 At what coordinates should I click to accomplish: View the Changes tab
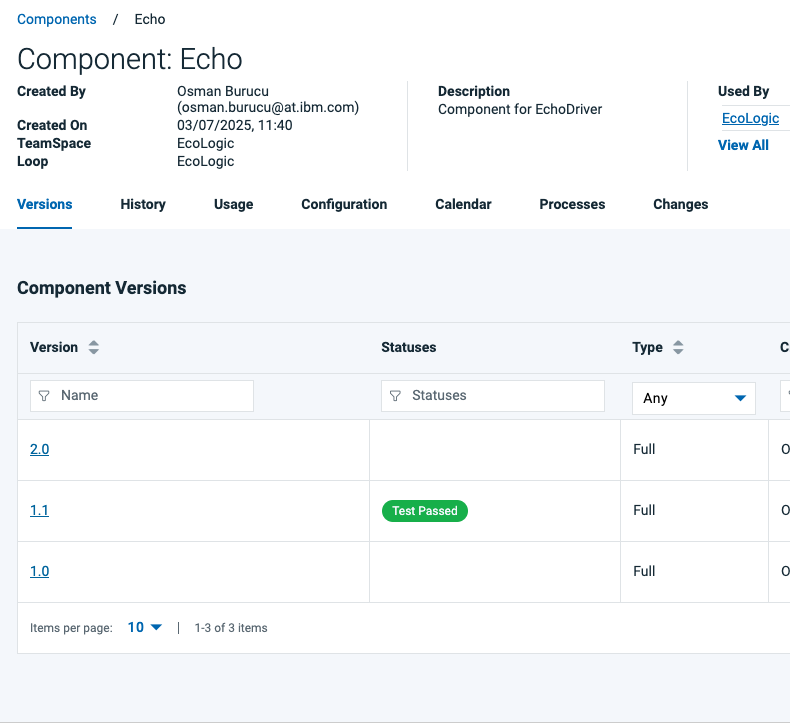(x=681, y=204)
